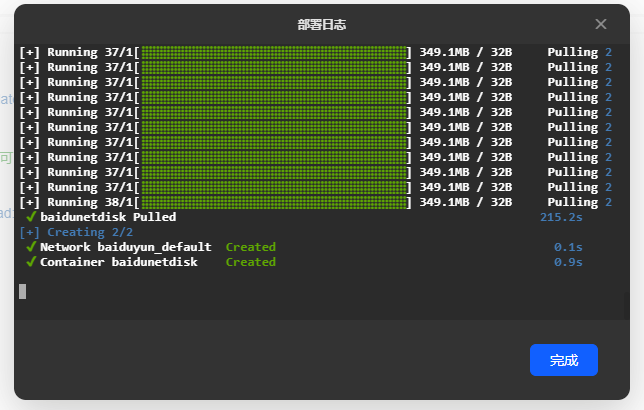Image resolution: width=644 pixels, height=410 pixels.
Task: Click 'Container baidunetdisk' log entry
Action: tap(119, 262)
